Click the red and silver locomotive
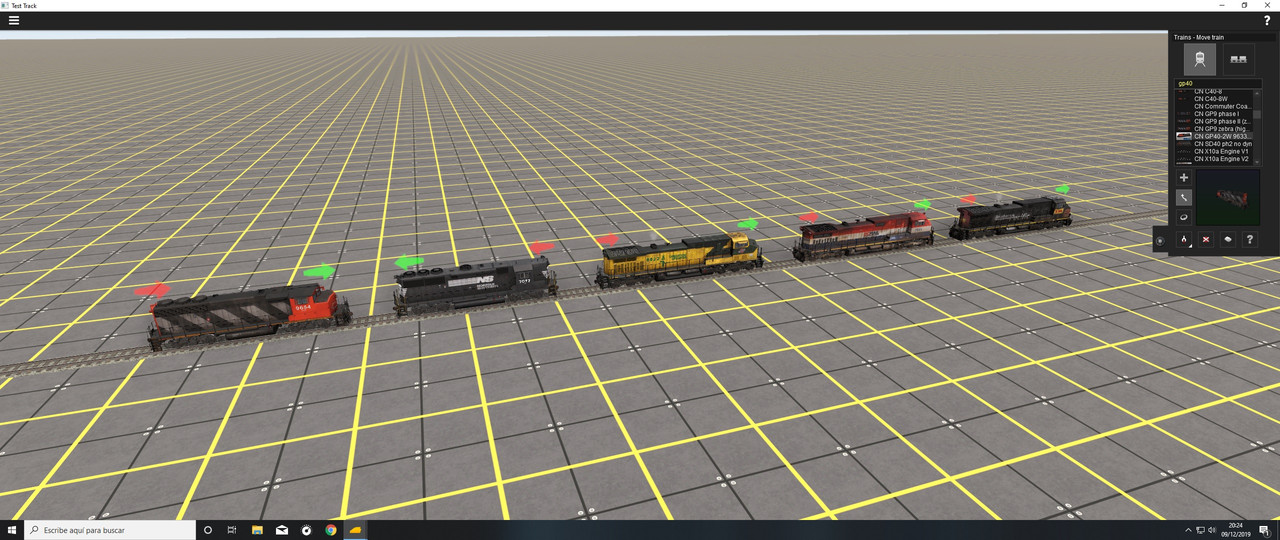Viewport: 1280px width, 540px height. tap(863, 236)
